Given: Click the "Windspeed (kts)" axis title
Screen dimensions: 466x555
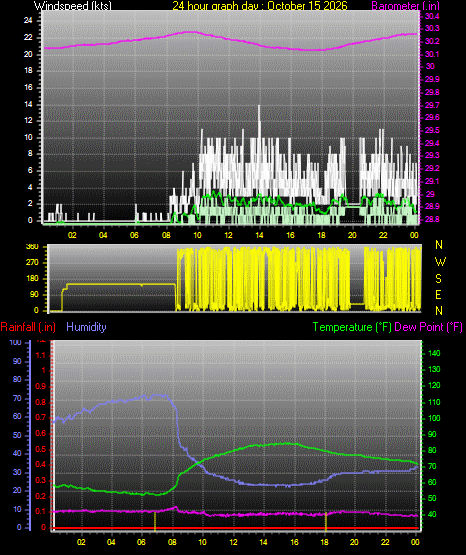Looking at the screenshot, I should [73, 6].
